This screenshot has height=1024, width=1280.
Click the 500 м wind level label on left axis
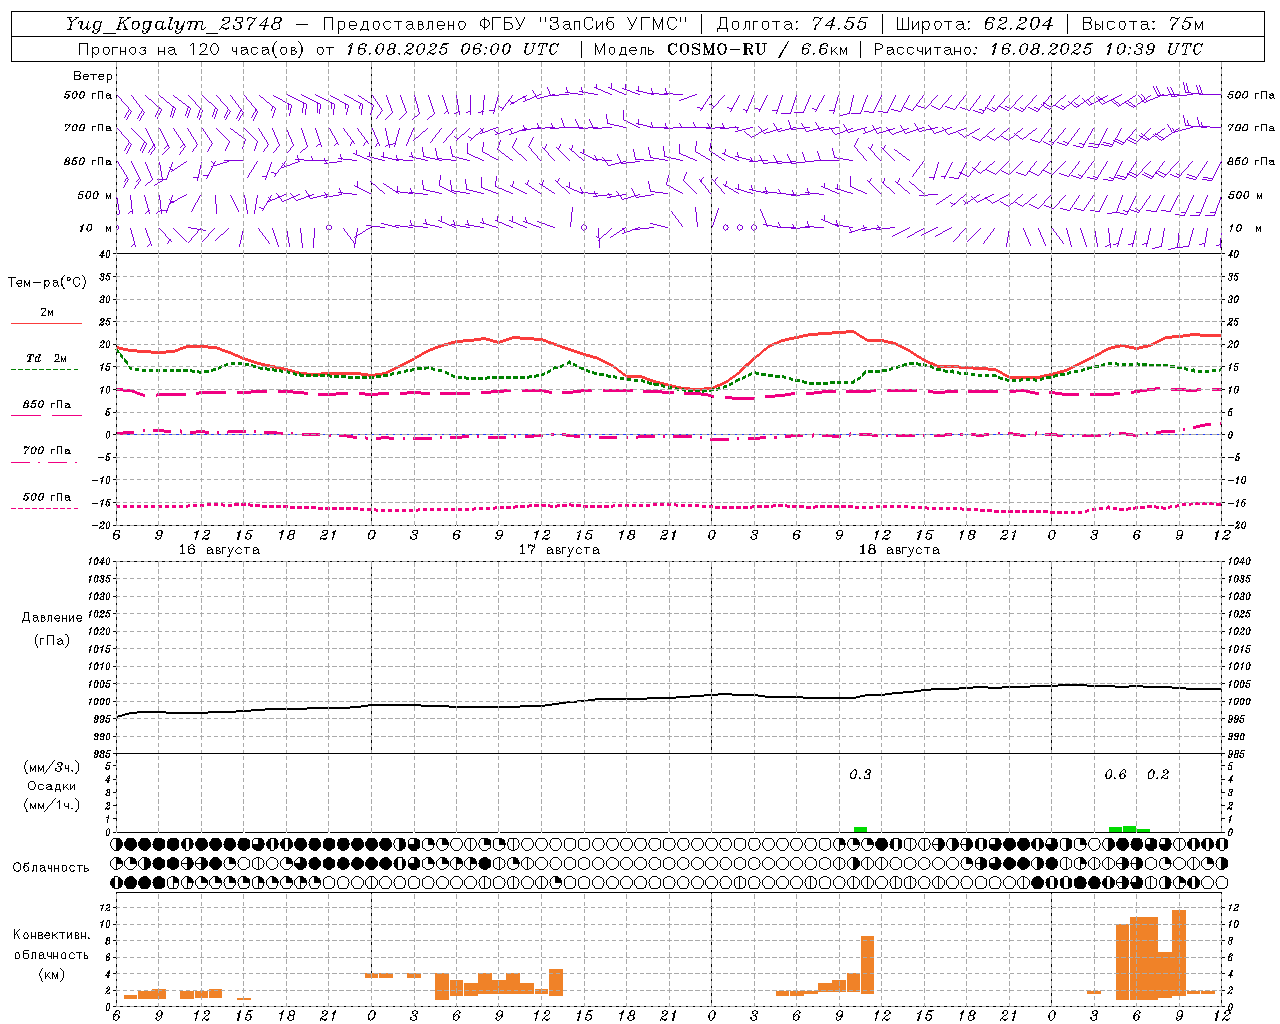coord(95,196)
